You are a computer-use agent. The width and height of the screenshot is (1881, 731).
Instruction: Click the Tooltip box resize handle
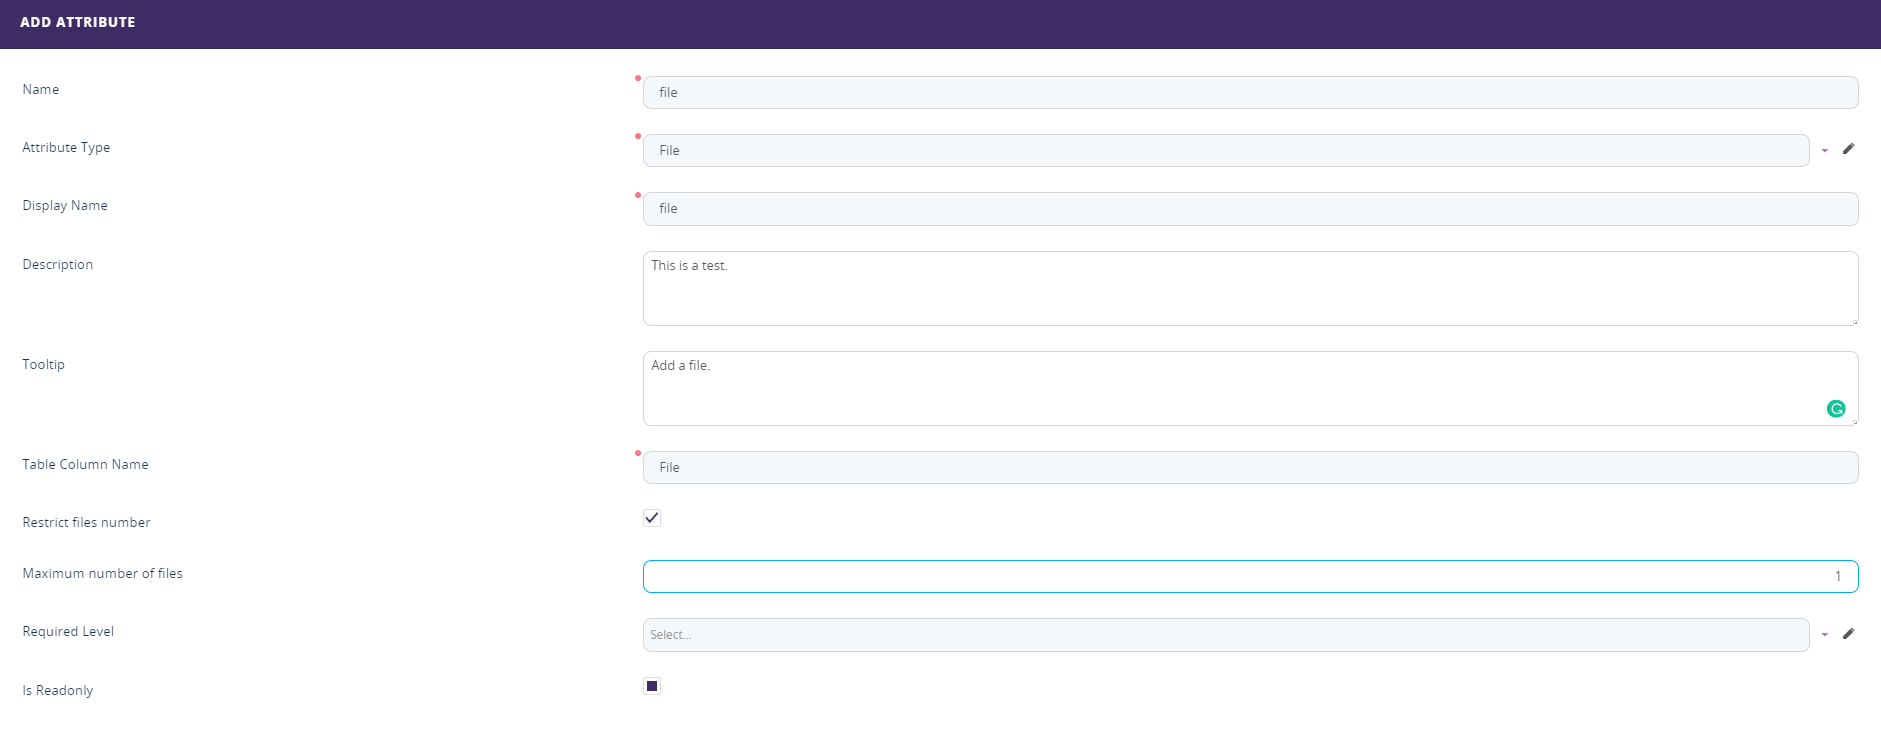[x=1854, y=421]
